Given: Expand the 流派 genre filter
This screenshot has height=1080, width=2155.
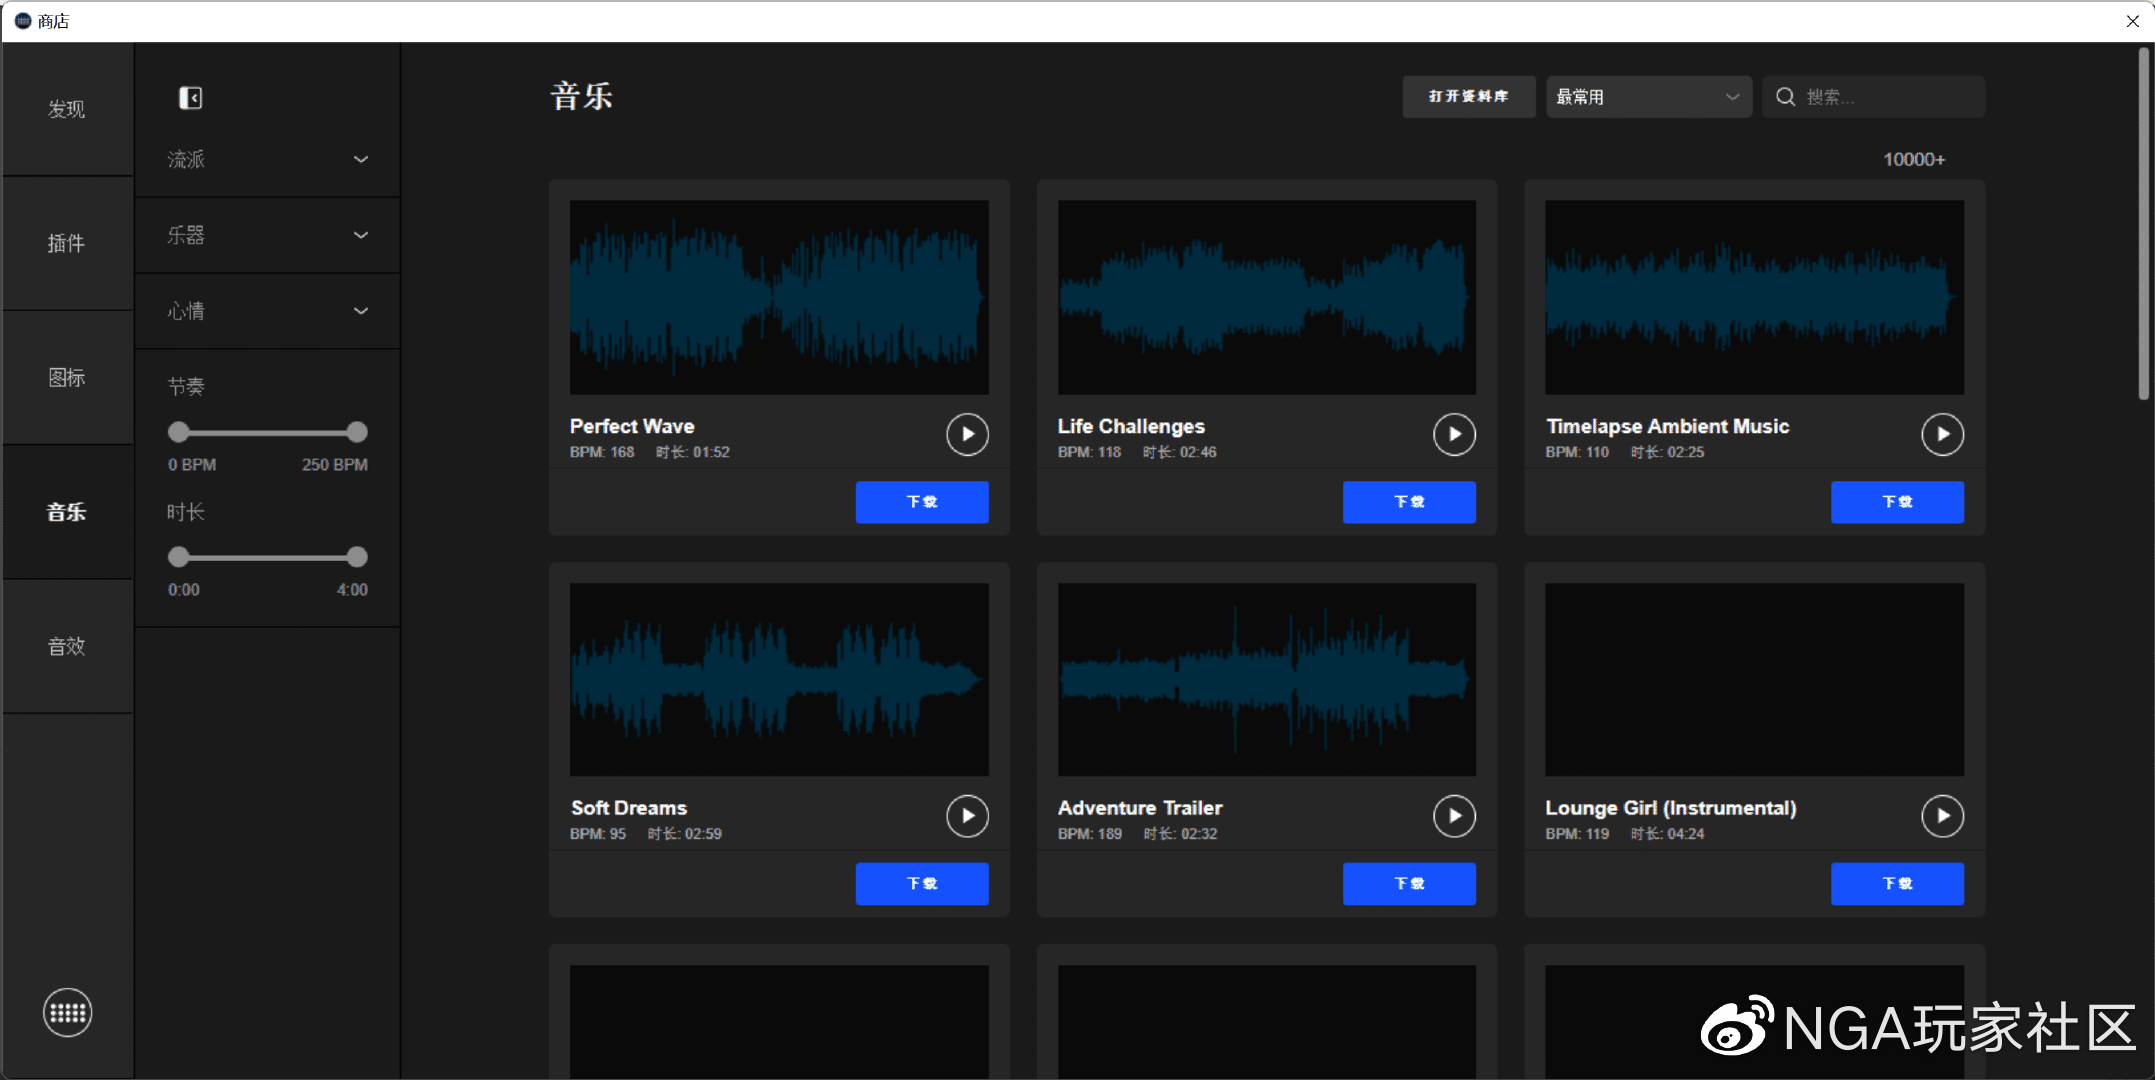Looking at the screenshot, I should [267, 159].
